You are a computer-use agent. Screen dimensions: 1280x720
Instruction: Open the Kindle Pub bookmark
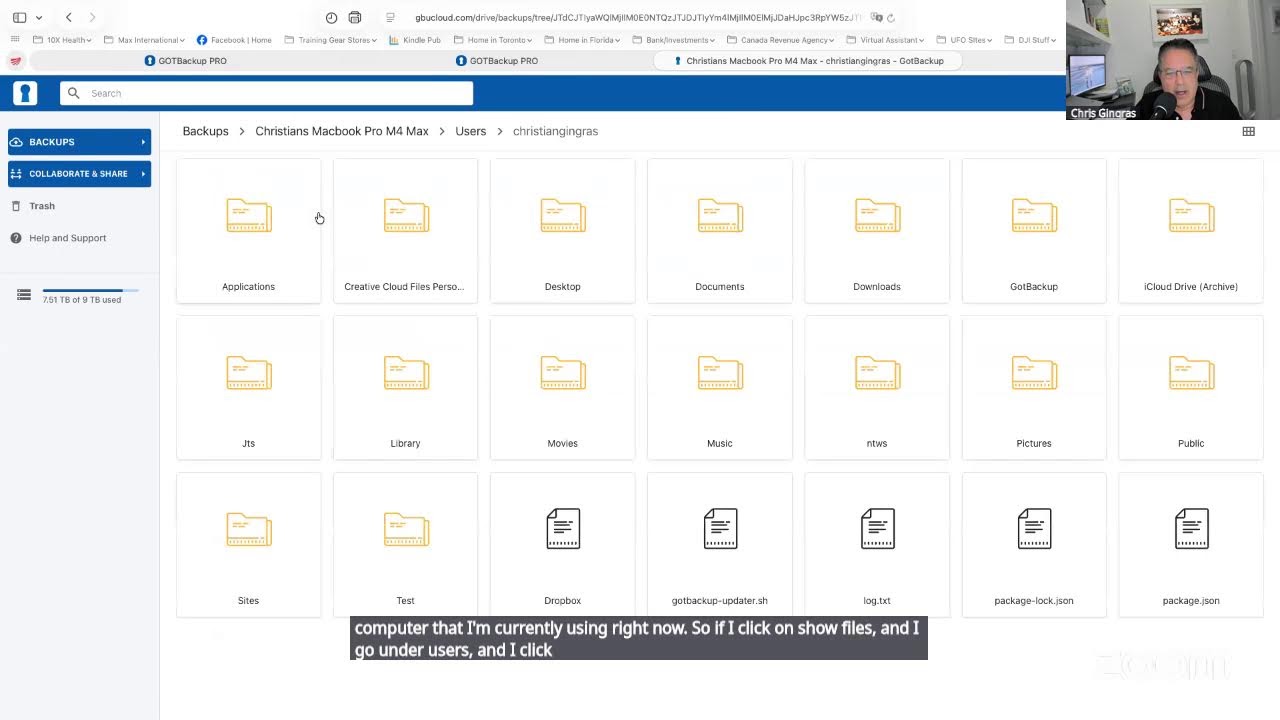click(415, 40)
